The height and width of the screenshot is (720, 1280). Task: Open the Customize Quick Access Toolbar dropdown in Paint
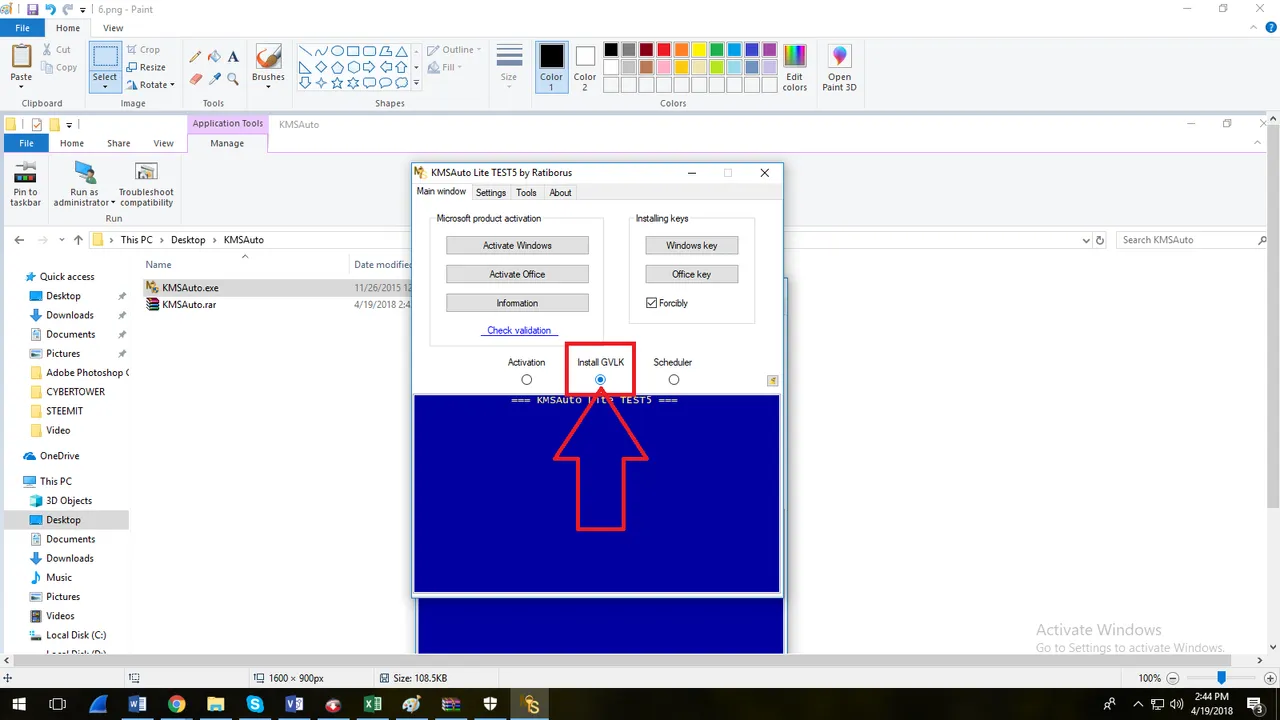click(x=83, y=10)
